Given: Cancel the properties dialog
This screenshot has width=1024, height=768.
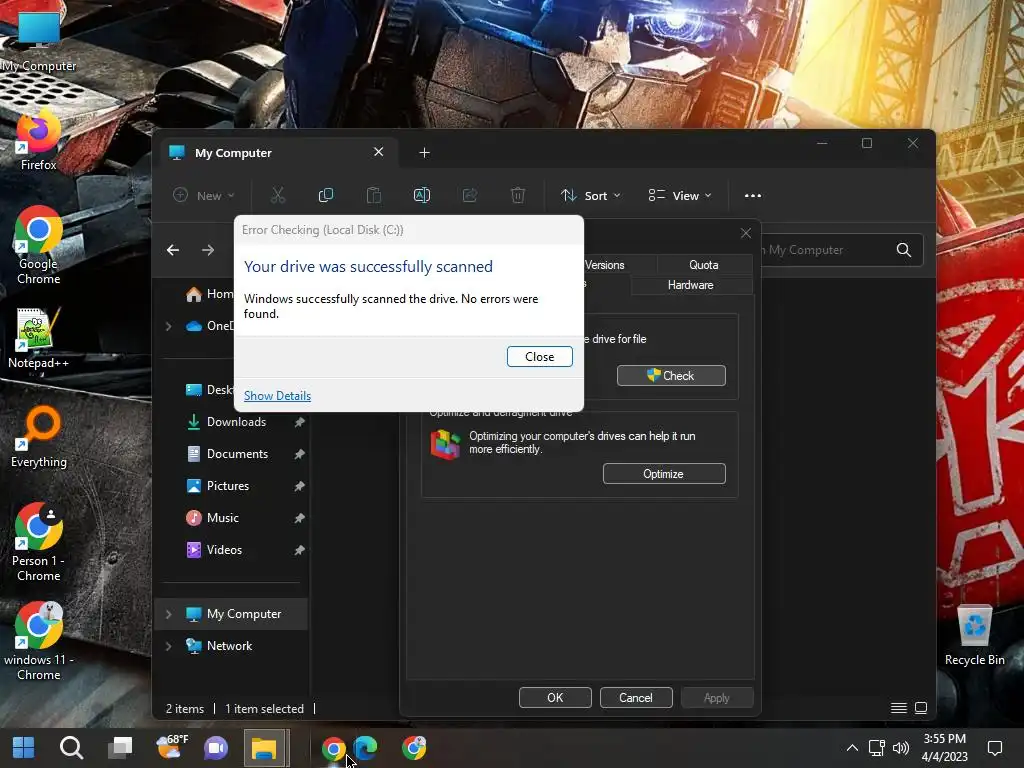Looking at the screenshot, I should click(635, 697).
